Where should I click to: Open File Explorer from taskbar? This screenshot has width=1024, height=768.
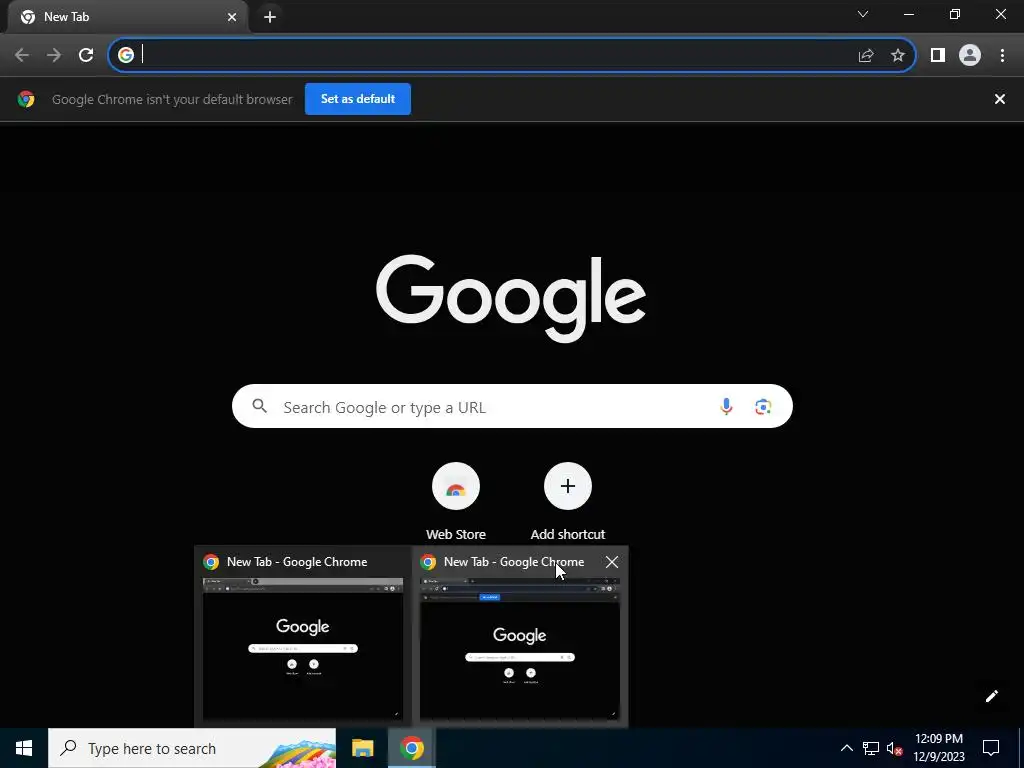(362, 748)
